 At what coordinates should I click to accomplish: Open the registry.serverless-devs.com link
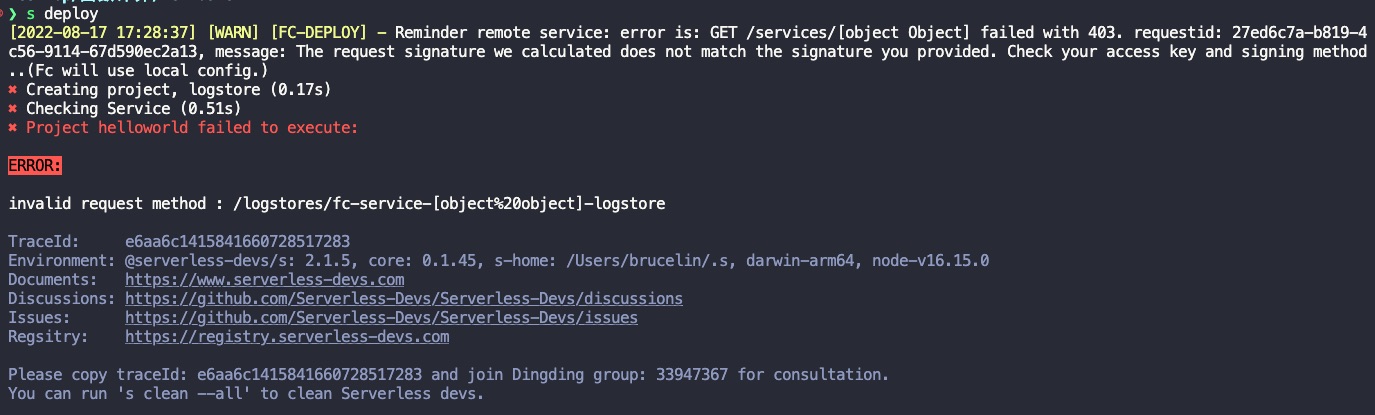pyautogui.click(x=287, y=337)
